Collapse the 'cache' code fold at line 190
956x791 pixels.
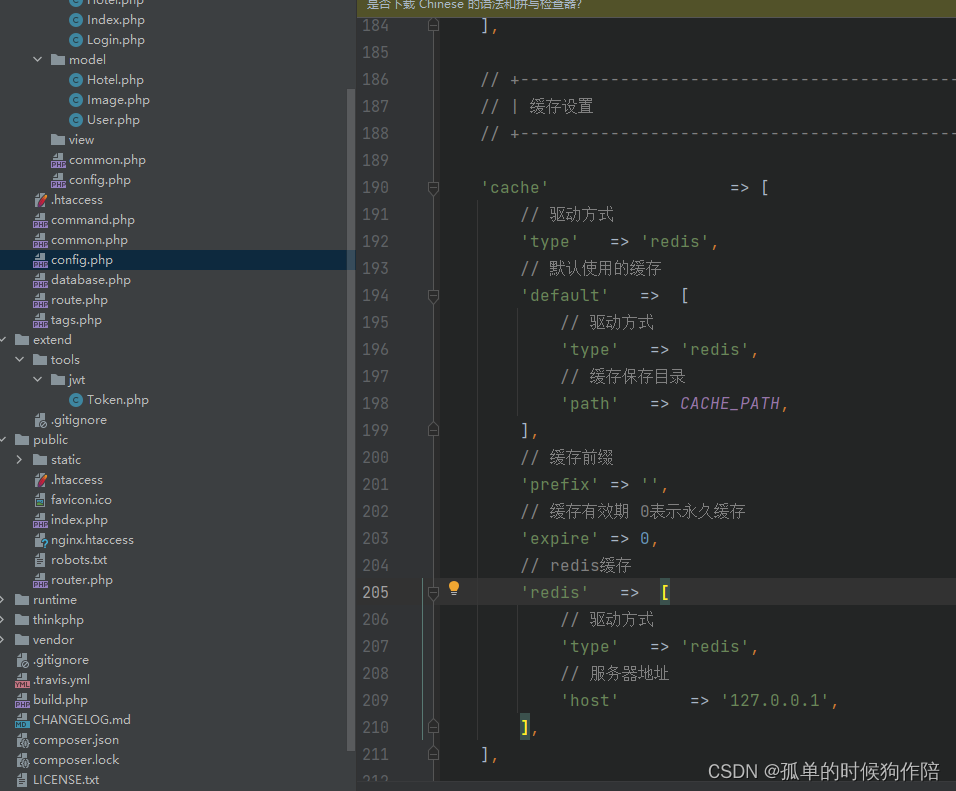(x=432, y=186)
